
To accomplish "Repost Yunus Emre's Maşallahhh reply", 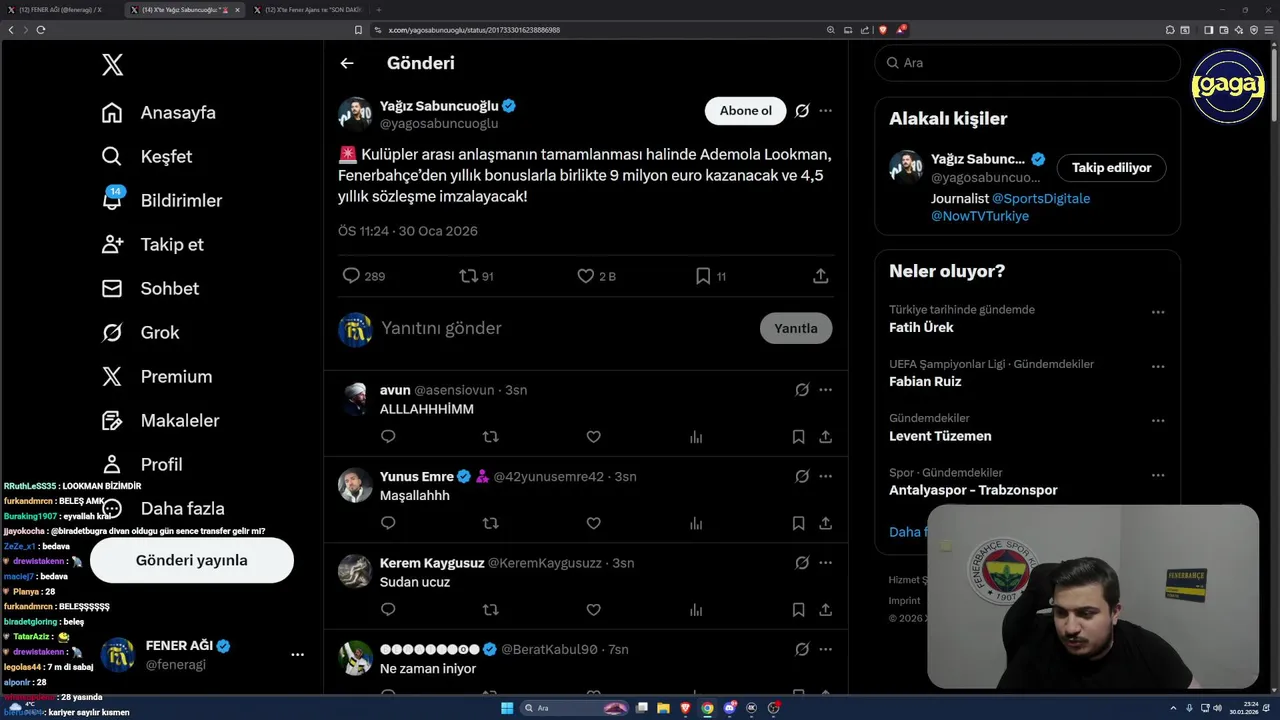I will 490,523.
